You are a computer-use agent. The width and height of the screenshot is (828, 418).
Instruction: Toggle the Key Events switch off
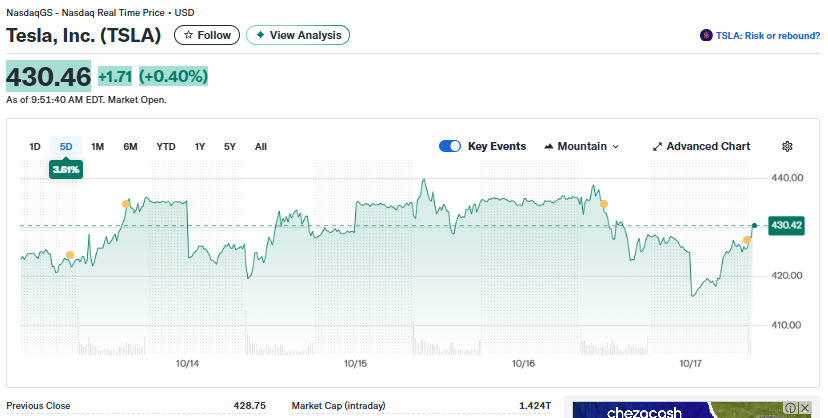pos(450,146)
